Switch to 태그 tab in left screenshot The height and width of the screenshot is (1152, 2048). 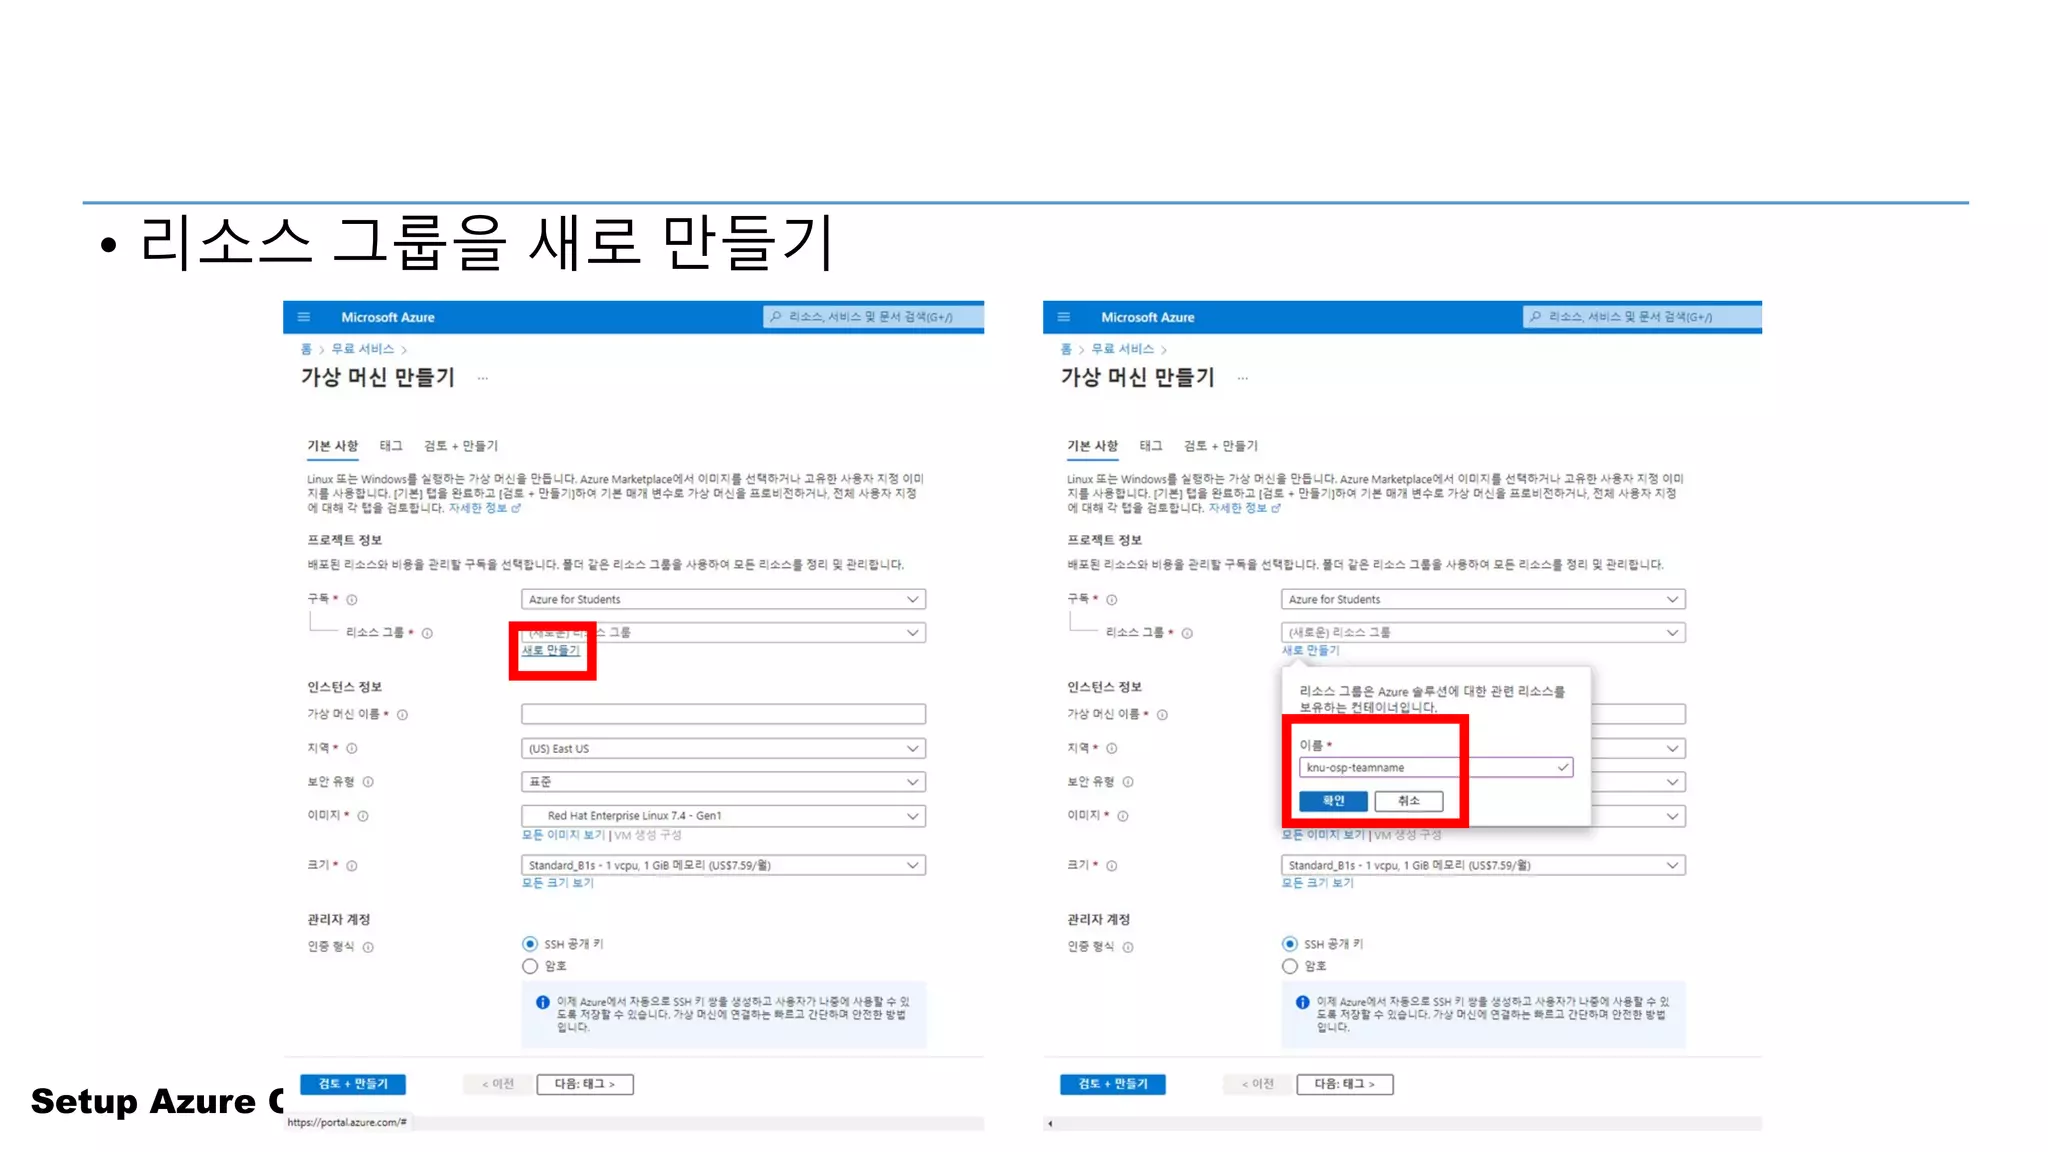click(391, 446)
